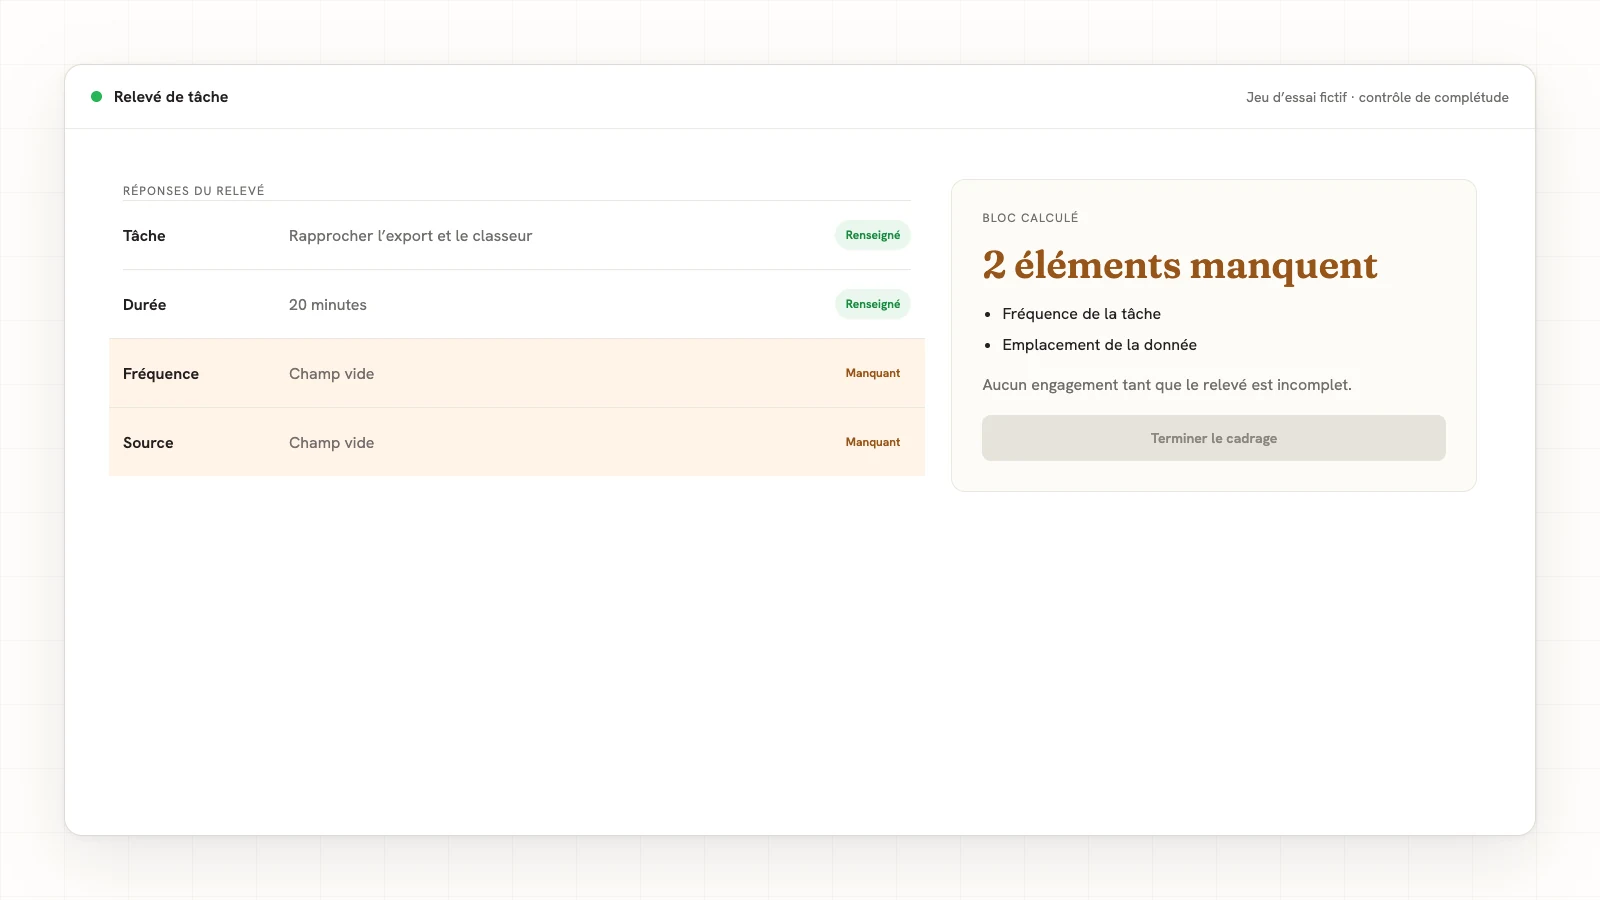Click the Manquant badge in the Source row
The width and height of the screenshot is (1600, 900).
click(x=873, y=442)
